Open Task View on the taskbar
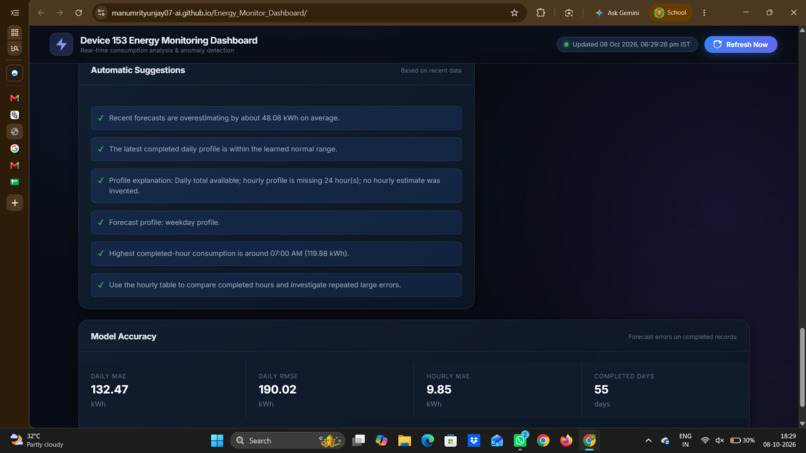Image resolution: width=806 pixels, height=453 pixels. pyautogui.click(x=358, y=440)
